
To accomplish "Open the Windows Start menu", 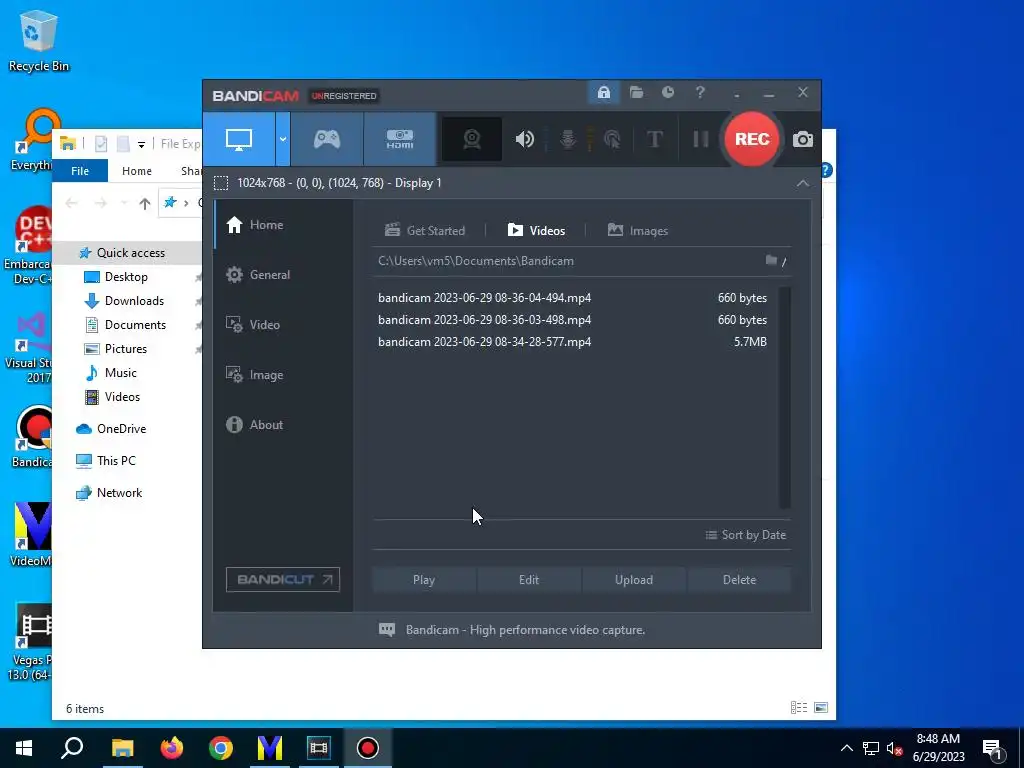I will click(x=24, y=748).
